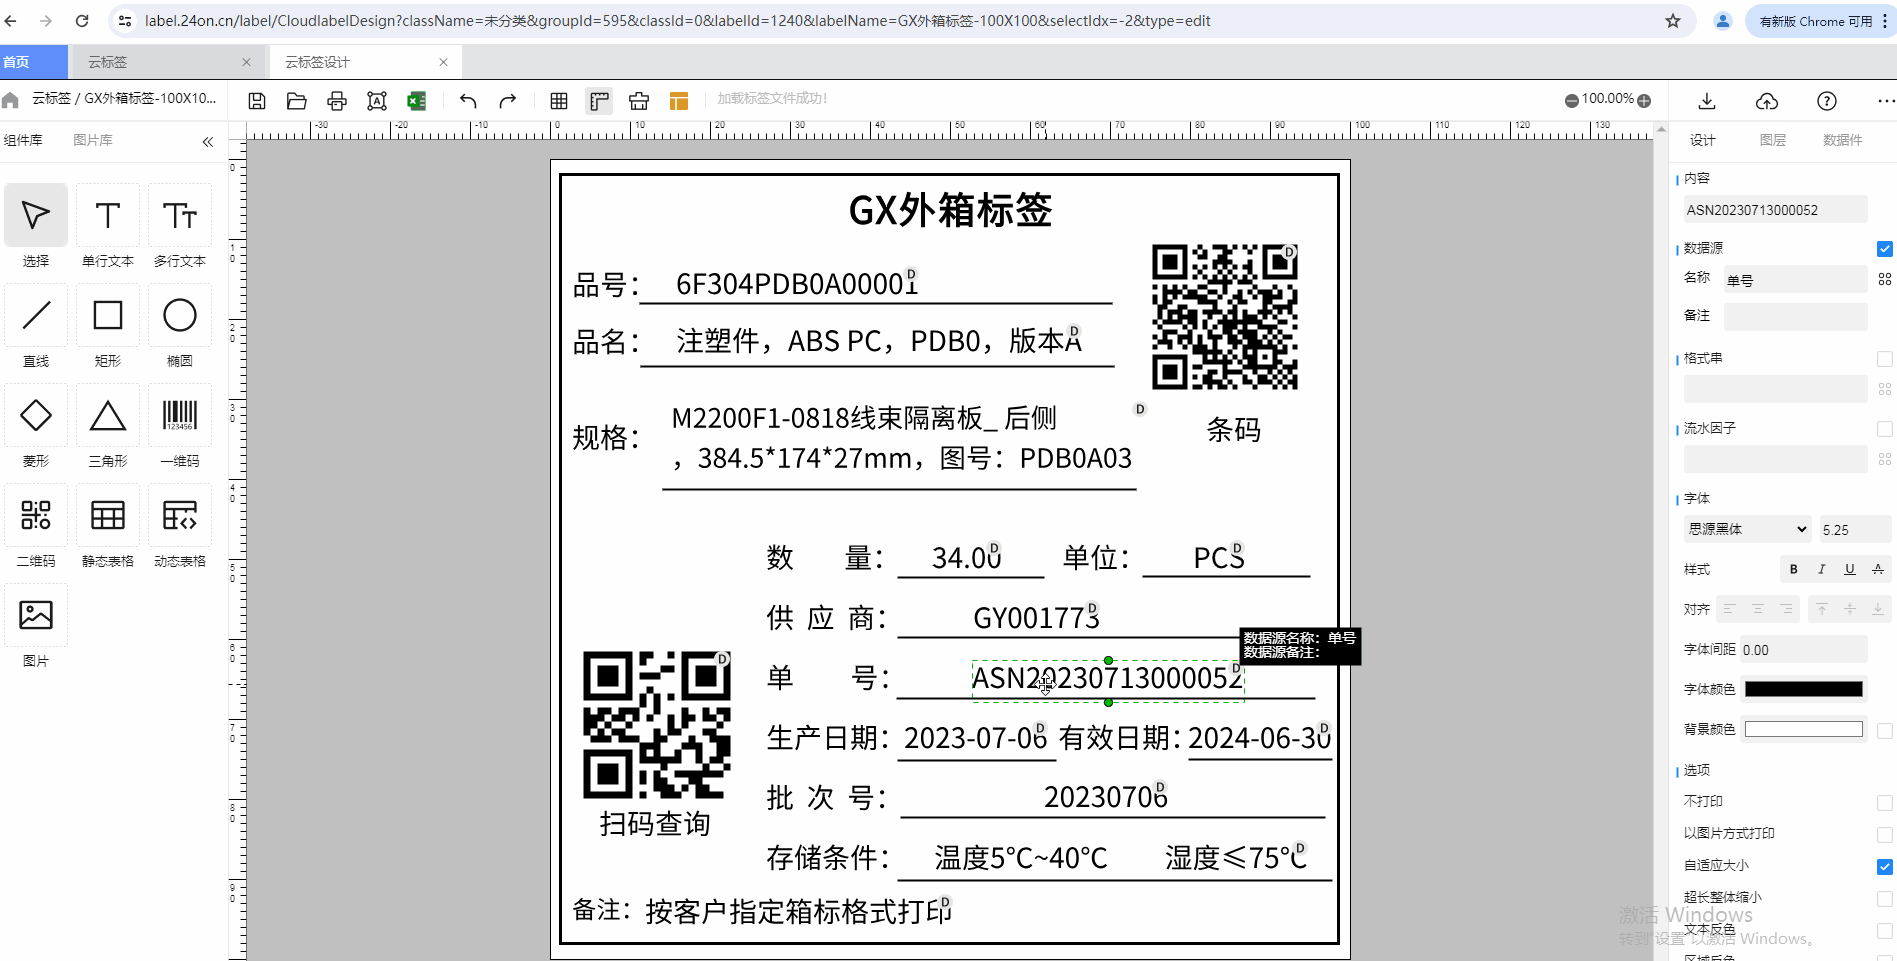Enable the 超长整体缩小 checkbox
This screenshot has width=1897, height=961.
pyautogui.click(x=1885, y=898)
